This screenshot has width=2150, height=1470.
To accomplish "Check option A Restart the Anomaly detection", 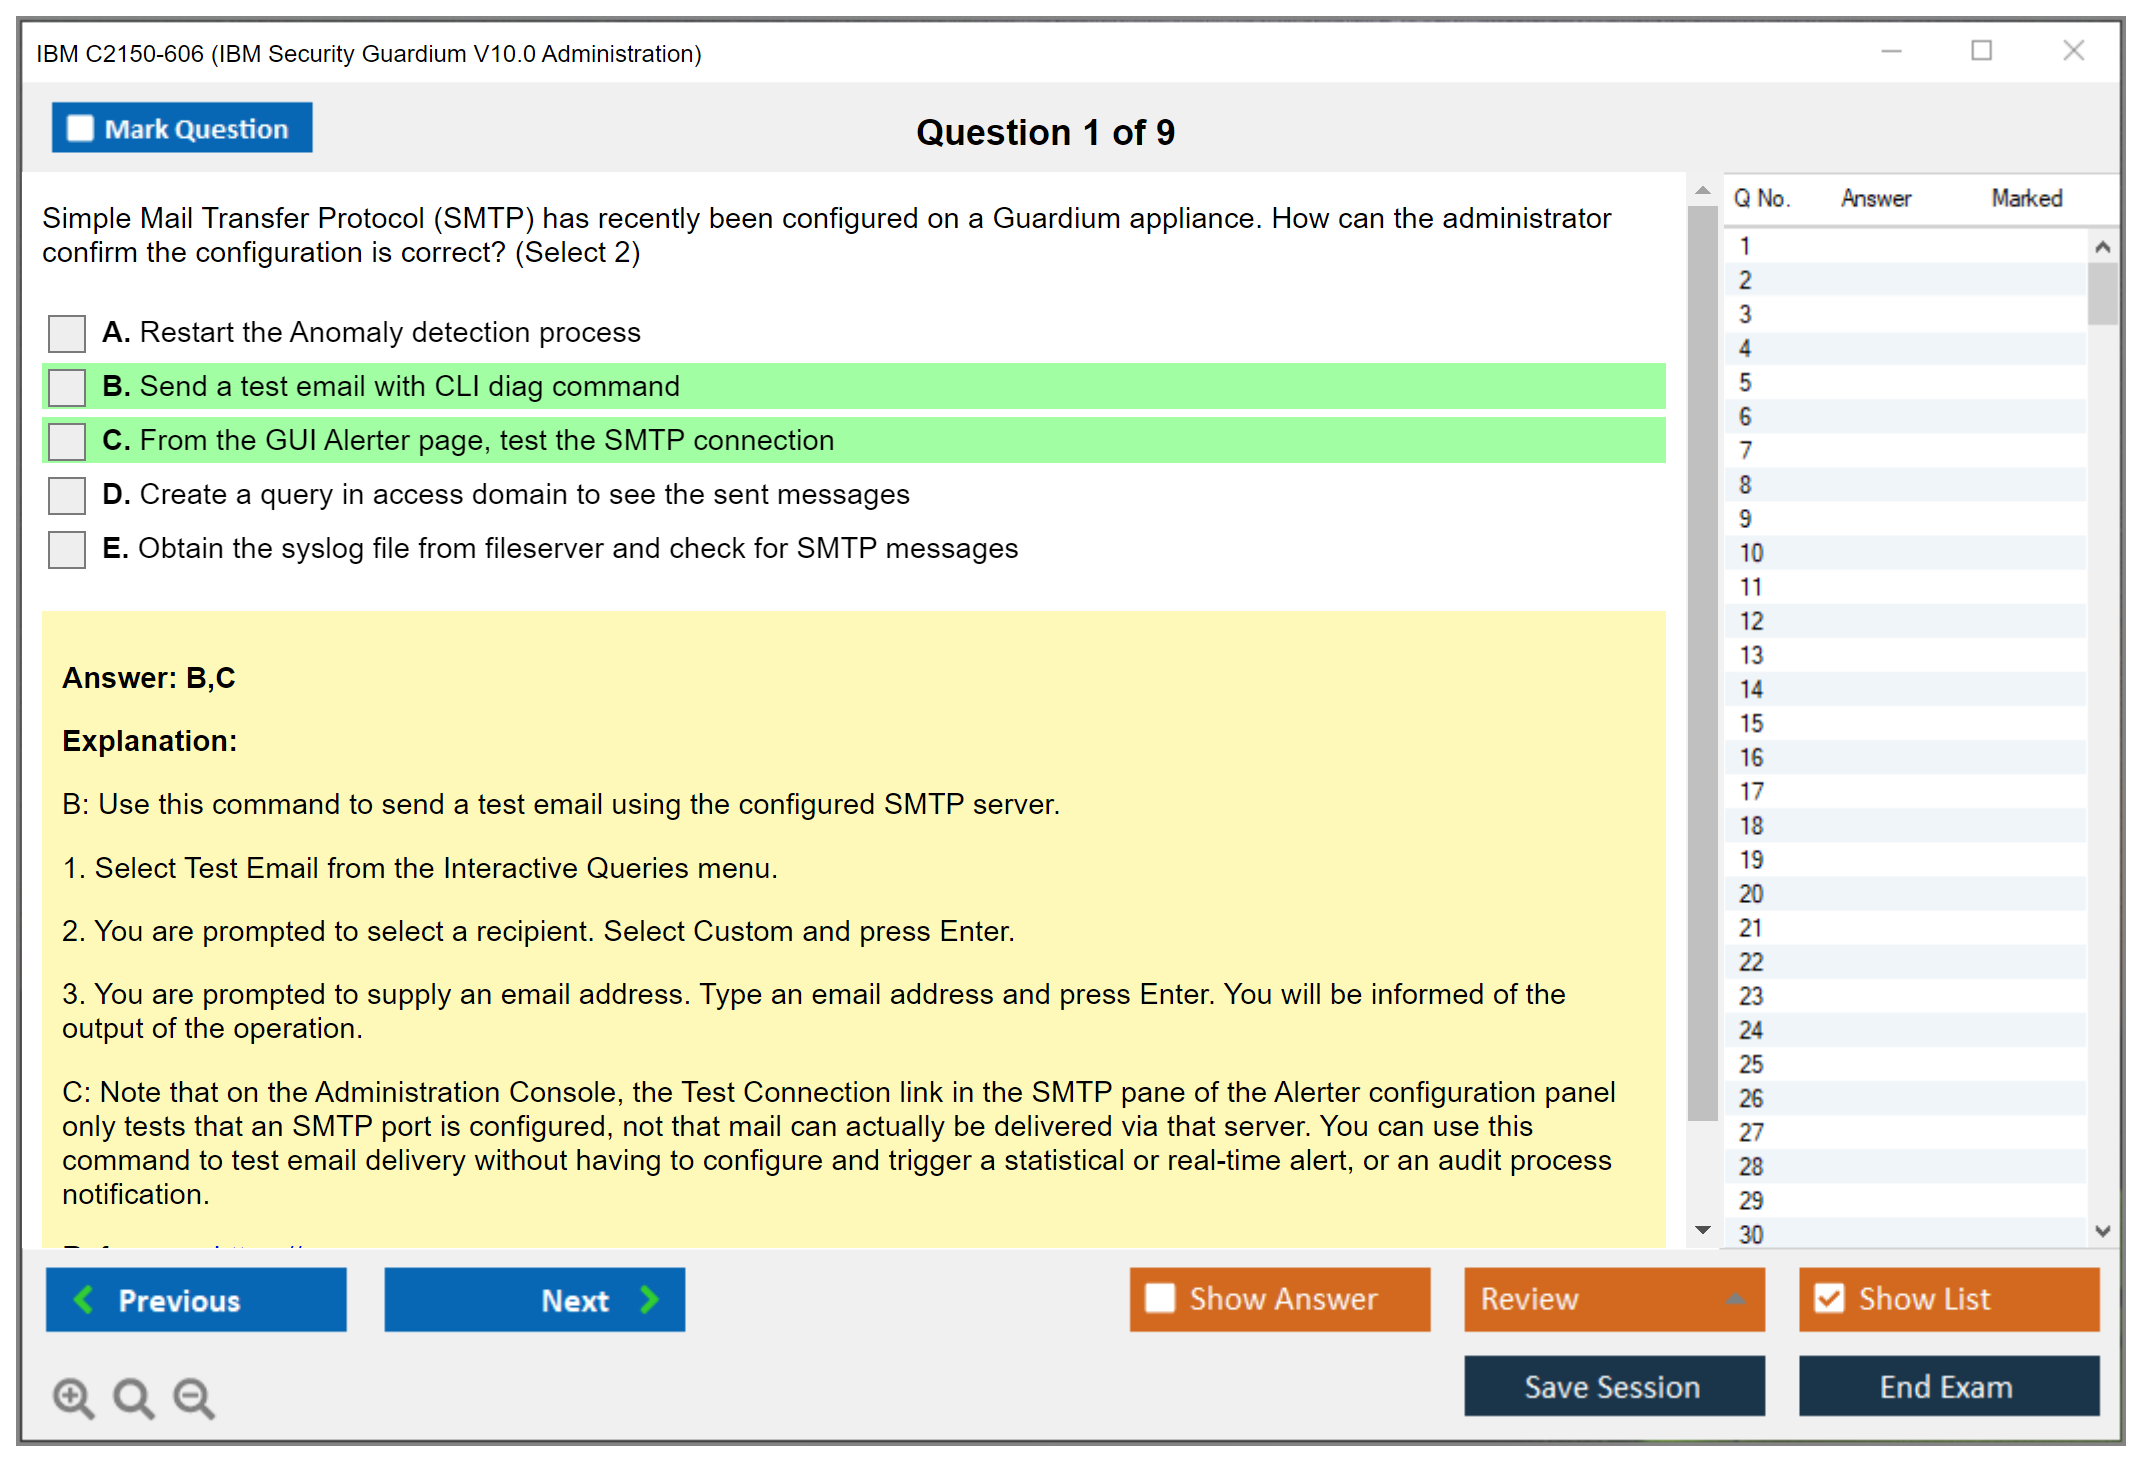I will 67,333.
